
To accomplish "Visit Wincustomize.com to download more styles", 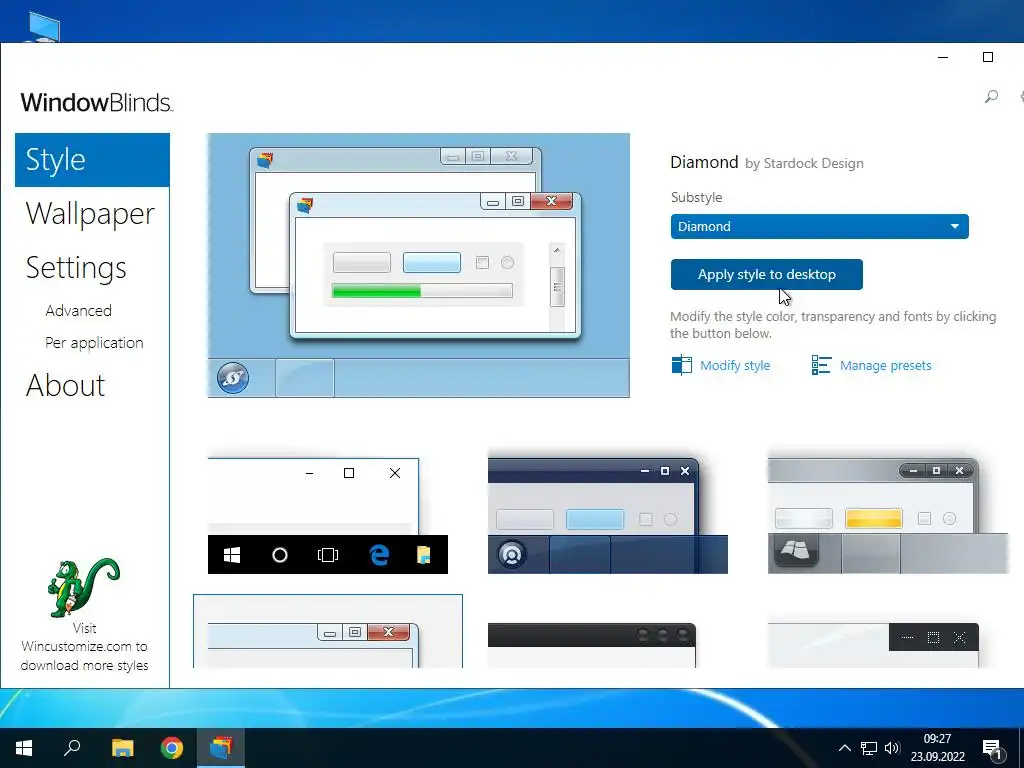I will coord(84,647).
